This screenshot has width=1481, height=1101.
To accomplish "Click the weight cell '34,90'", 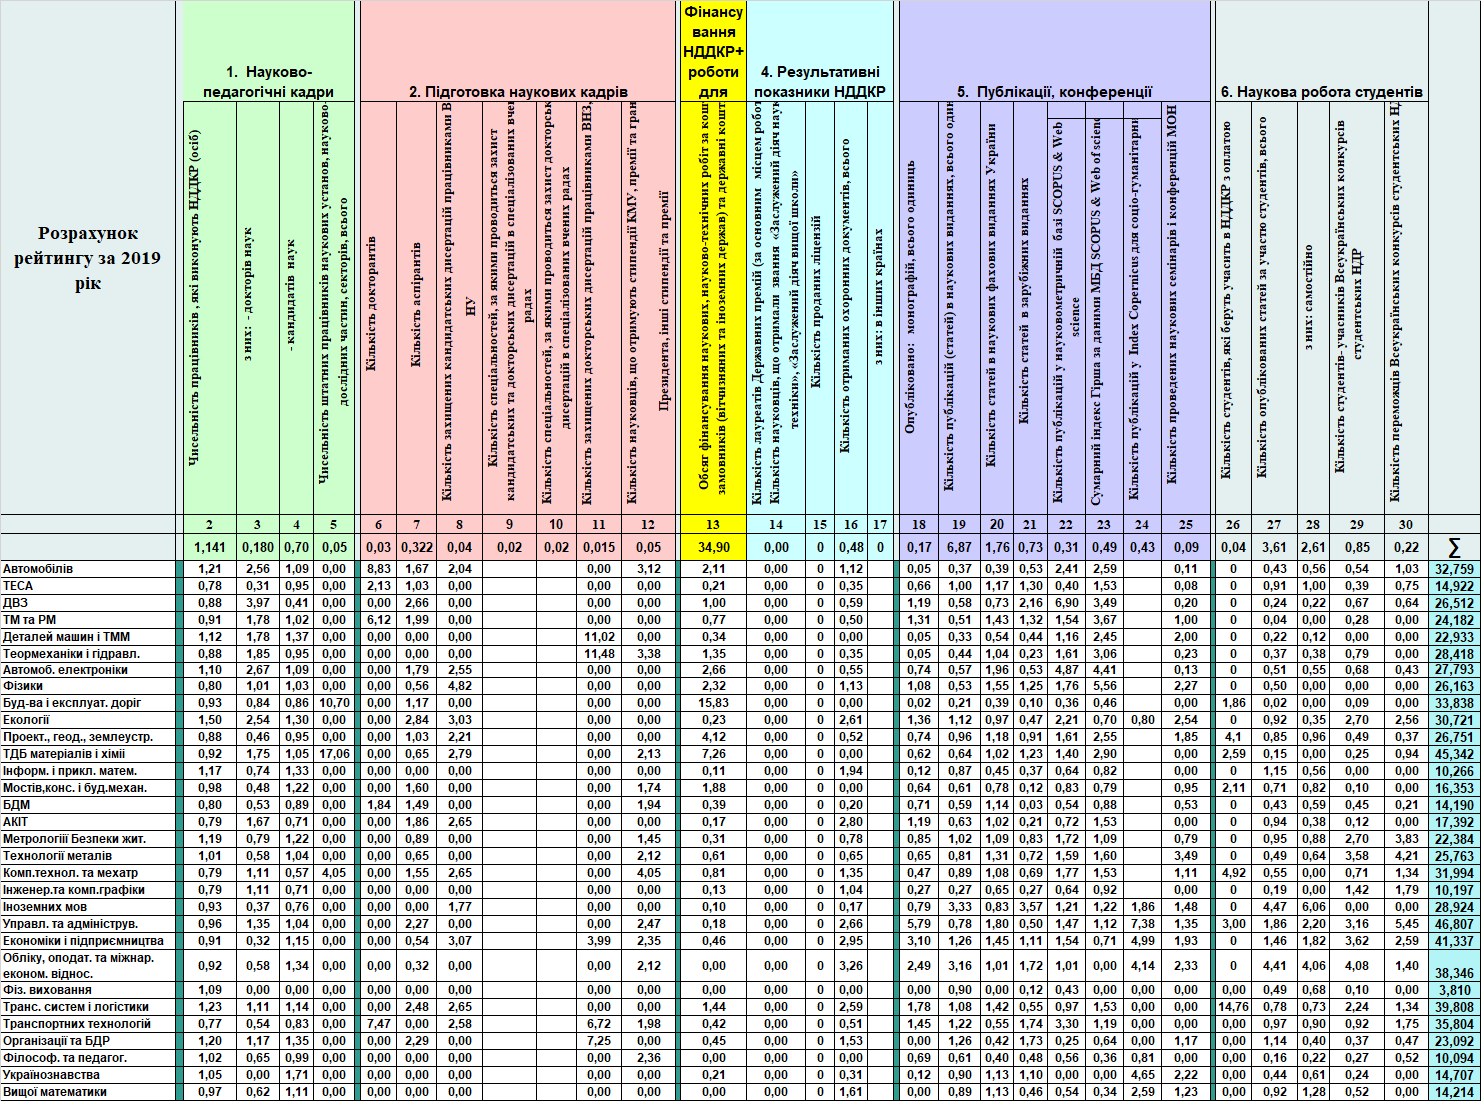I will 713,547.
